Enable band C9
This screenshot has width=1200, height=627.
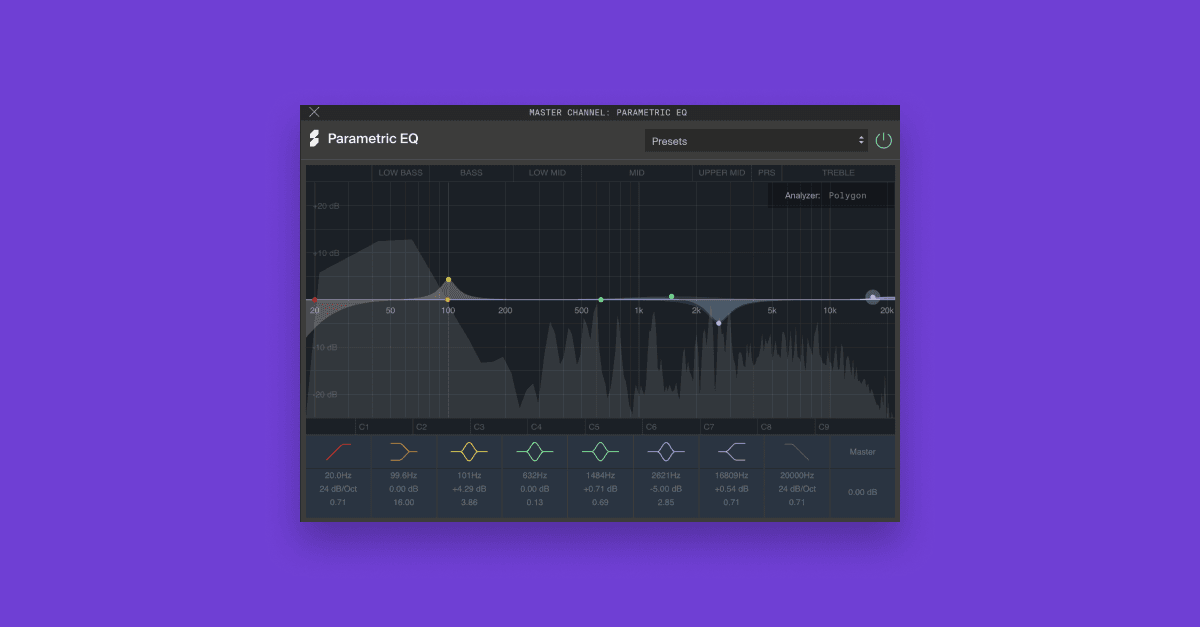point(826,425)
